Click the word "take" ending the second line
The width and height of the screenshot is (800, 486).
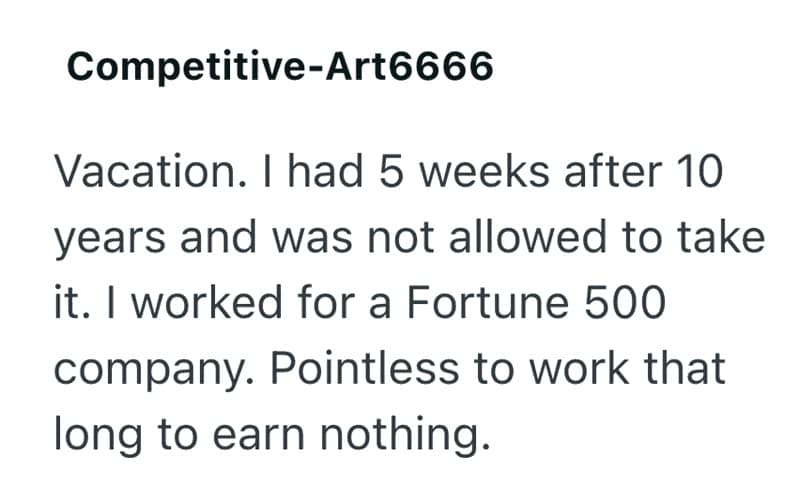point(722,240)
